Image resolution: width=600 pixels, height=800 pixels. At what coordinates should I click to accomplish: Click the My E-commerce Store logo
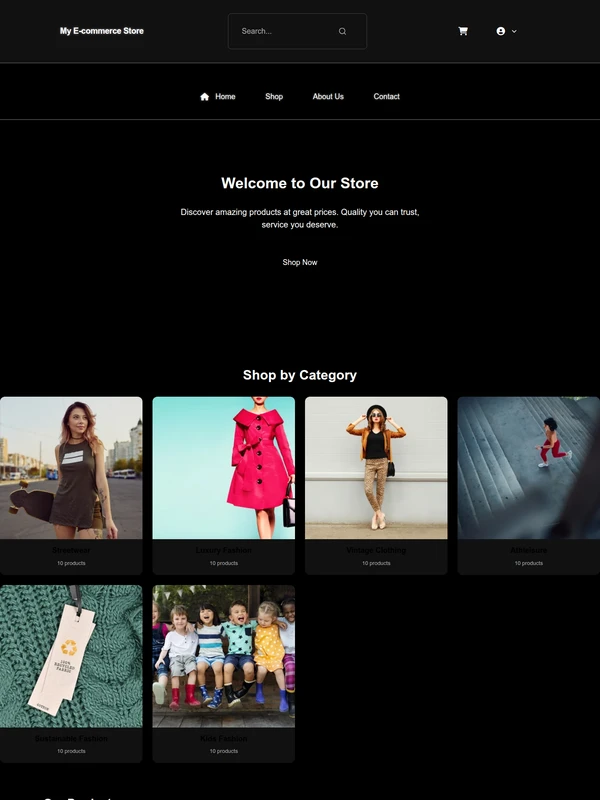pyautogui.click(x=102, y=31)
